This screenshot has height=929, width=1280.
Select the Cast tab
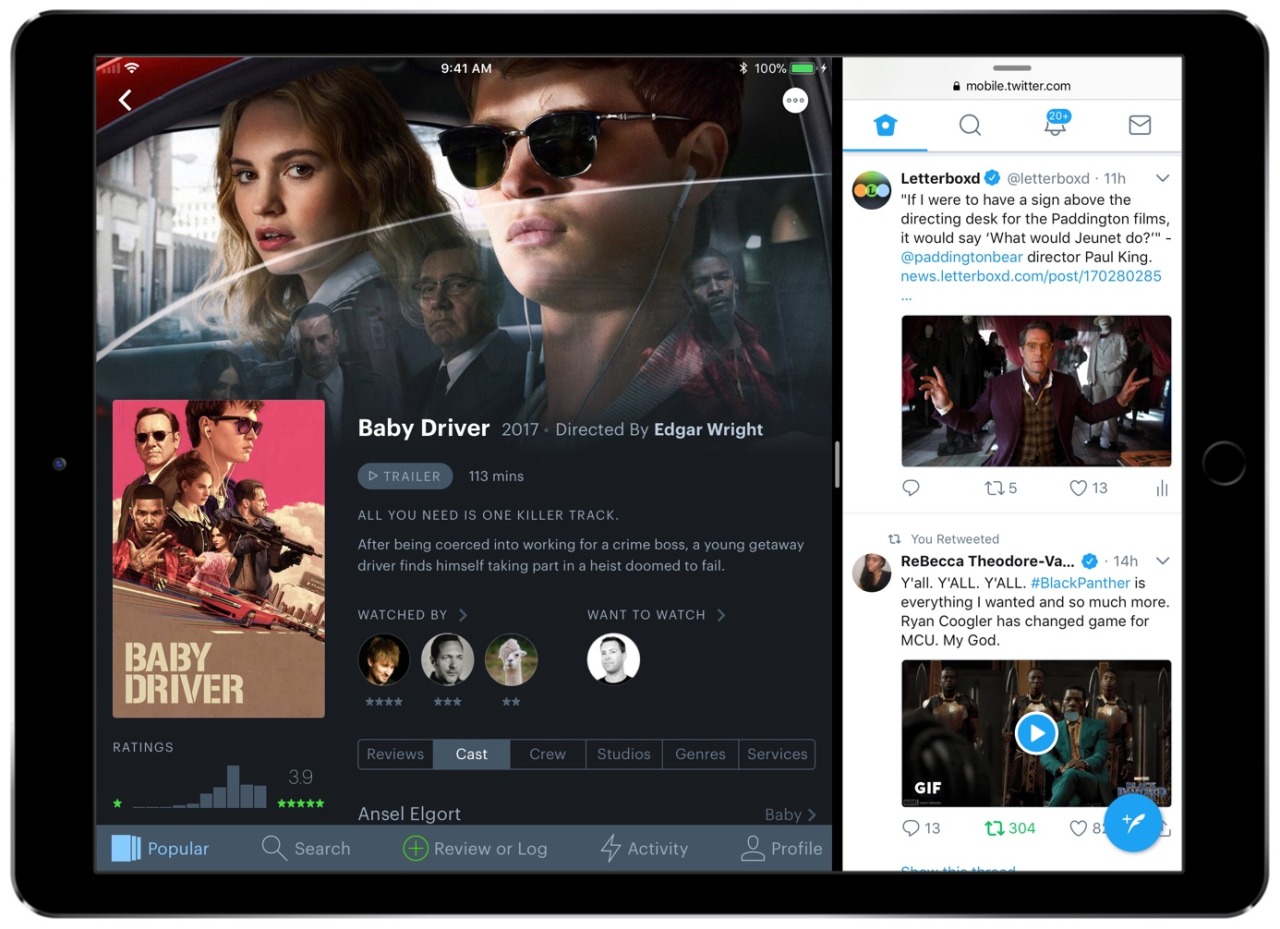pos(472,754)
